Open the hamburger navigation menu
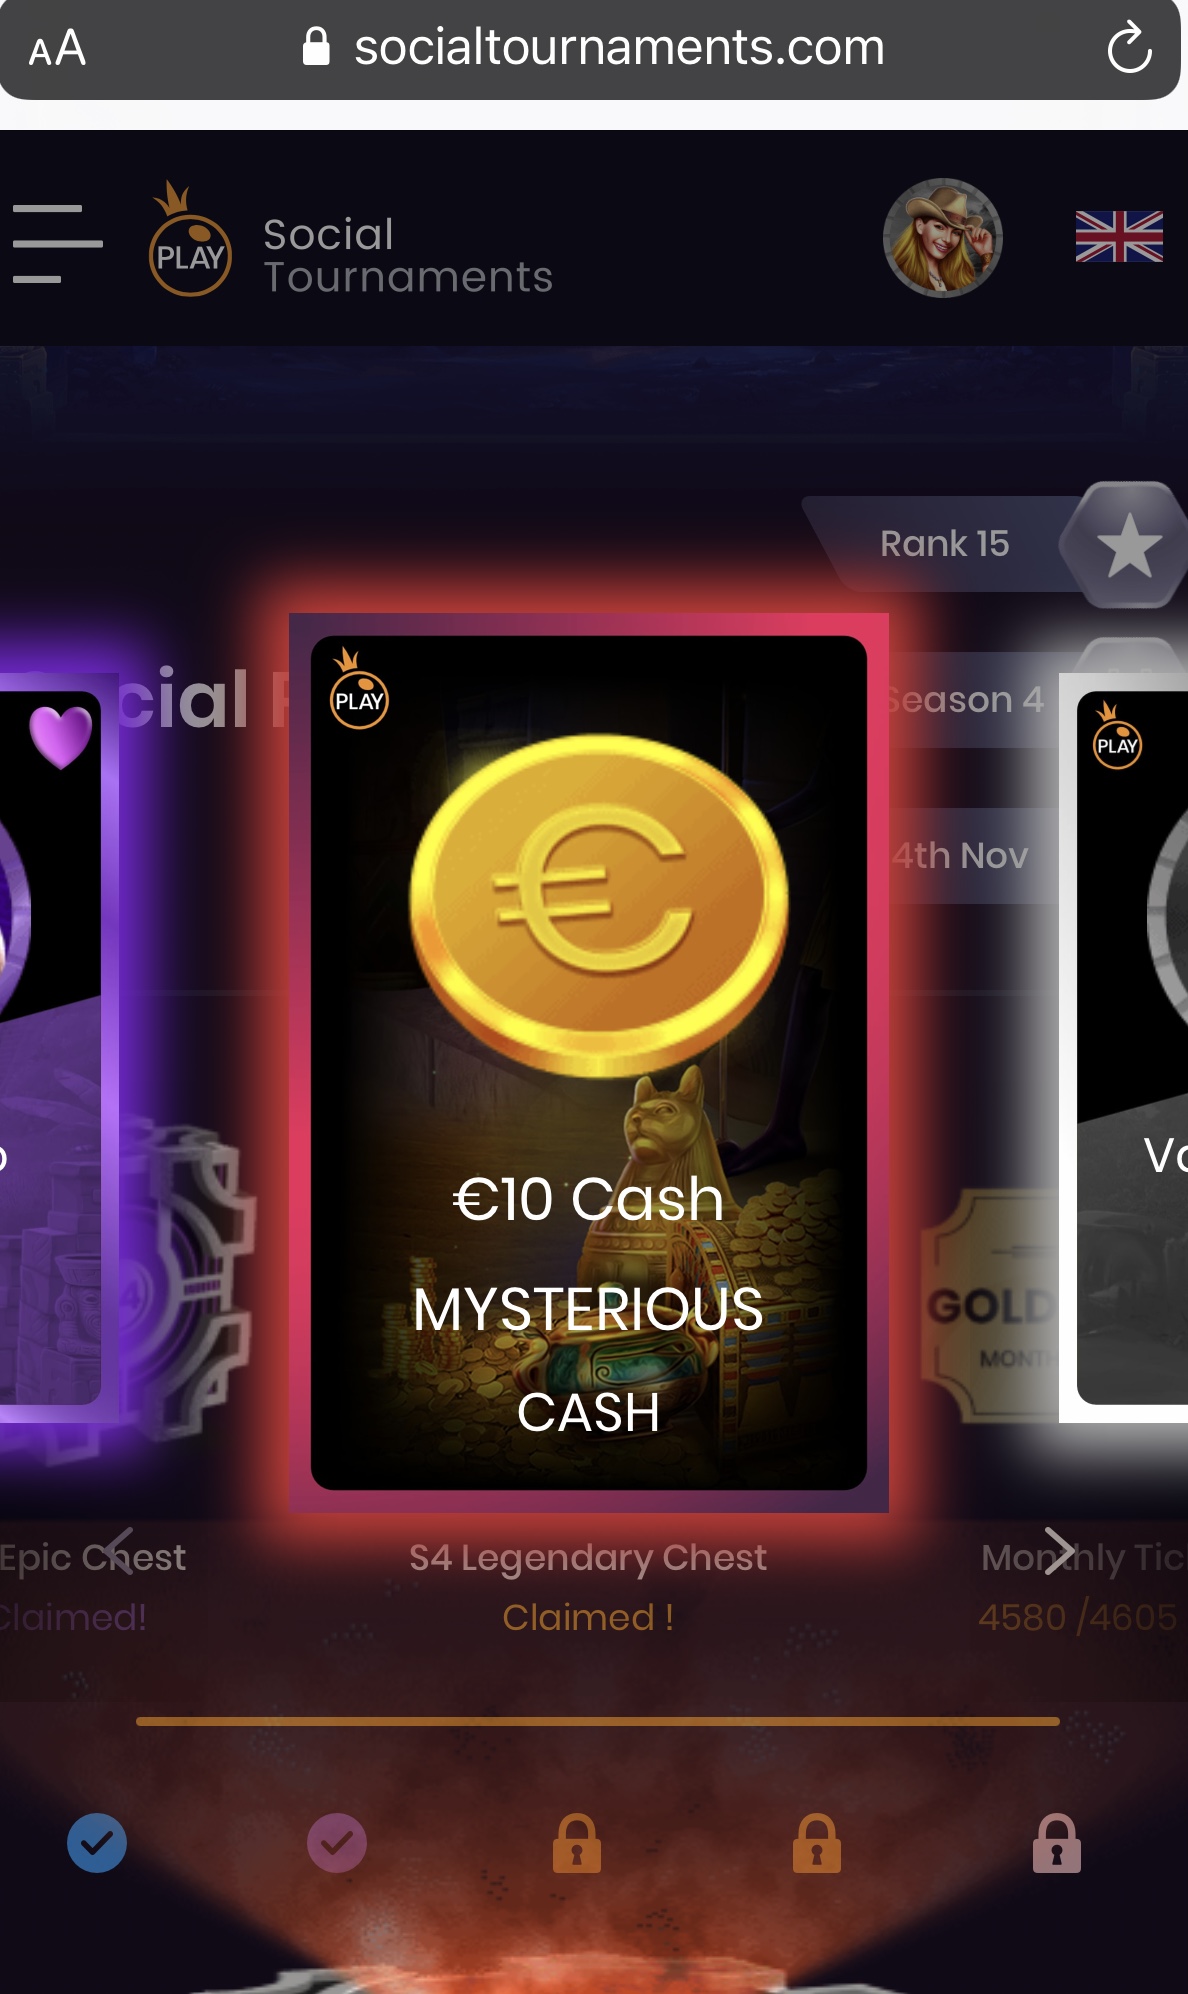Viewport: 1188px width, 1994px height. point(57,243)
